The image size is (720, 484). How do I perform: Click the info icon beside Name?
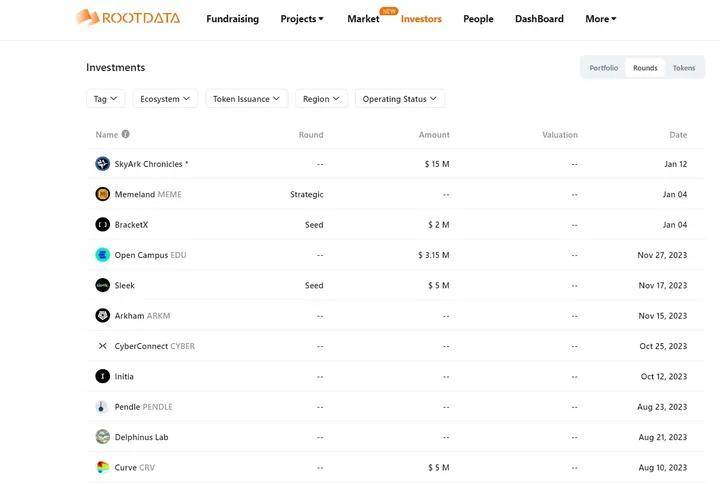pyautogui.click(x=125, y=134)
